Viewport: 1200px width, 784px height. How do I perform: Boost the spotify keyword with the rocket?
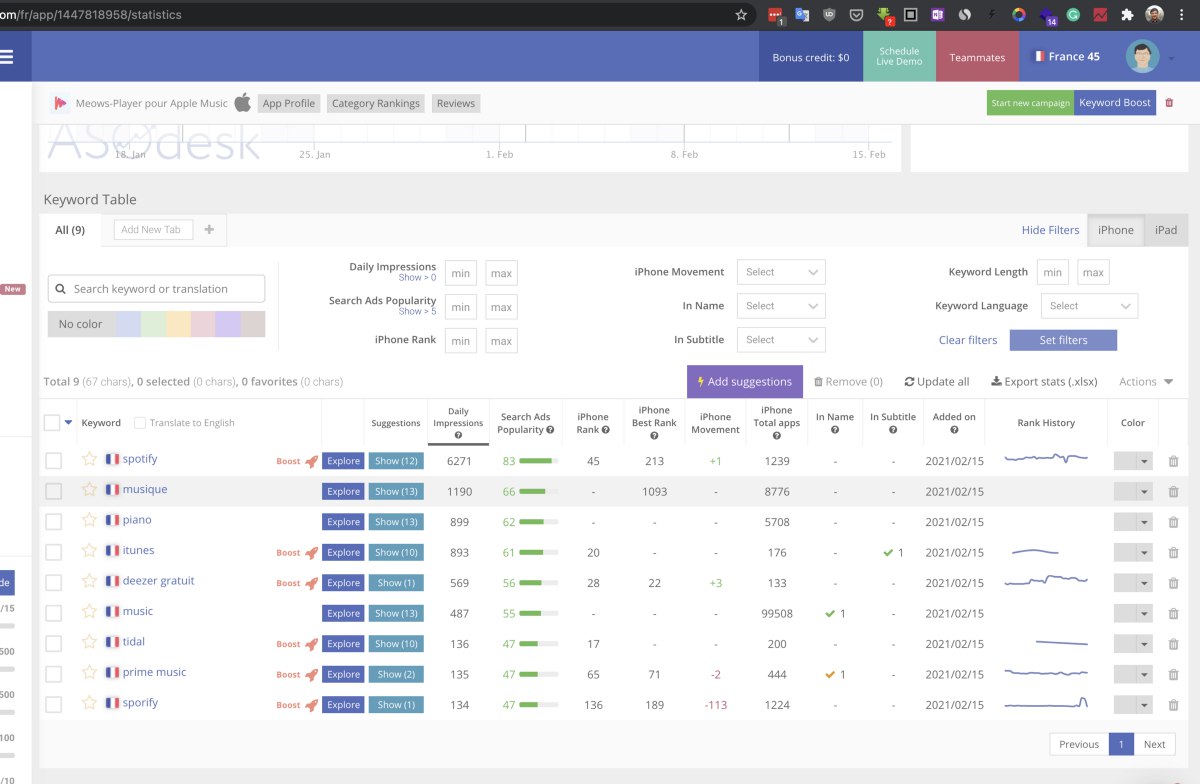[311, 461]
